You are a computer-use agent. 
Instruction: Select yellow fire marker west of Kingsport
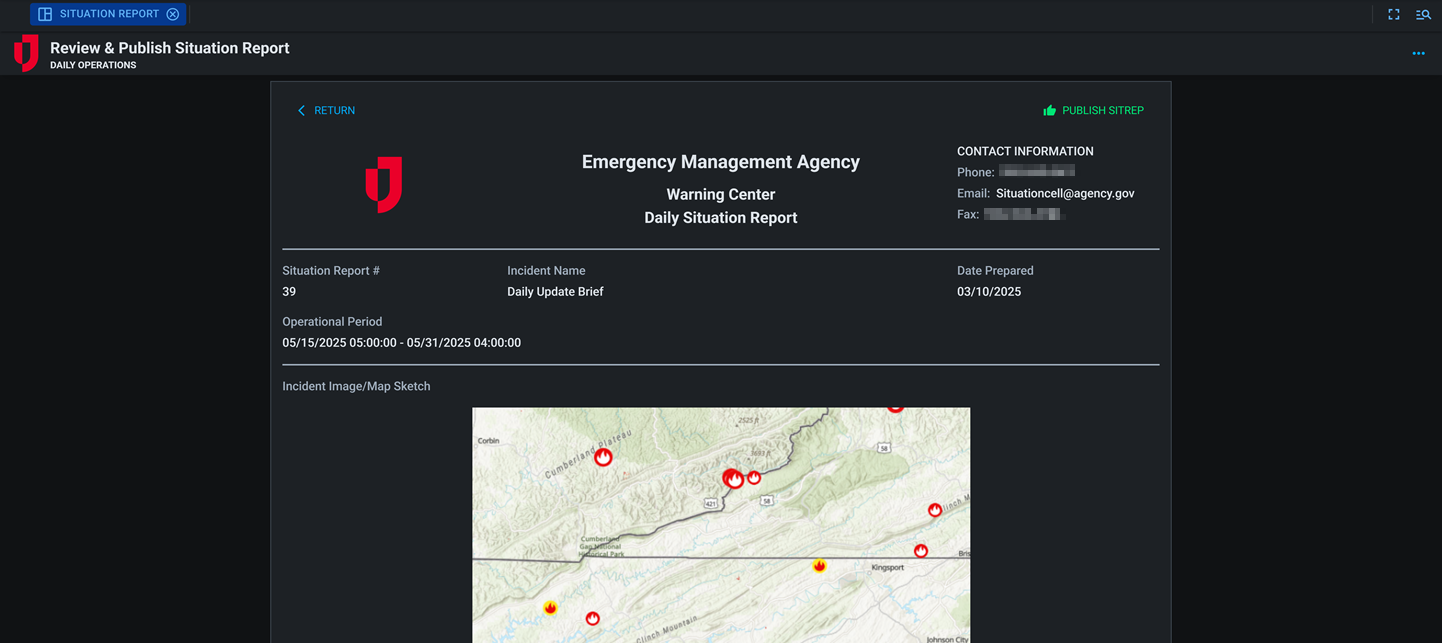(819, 566)
